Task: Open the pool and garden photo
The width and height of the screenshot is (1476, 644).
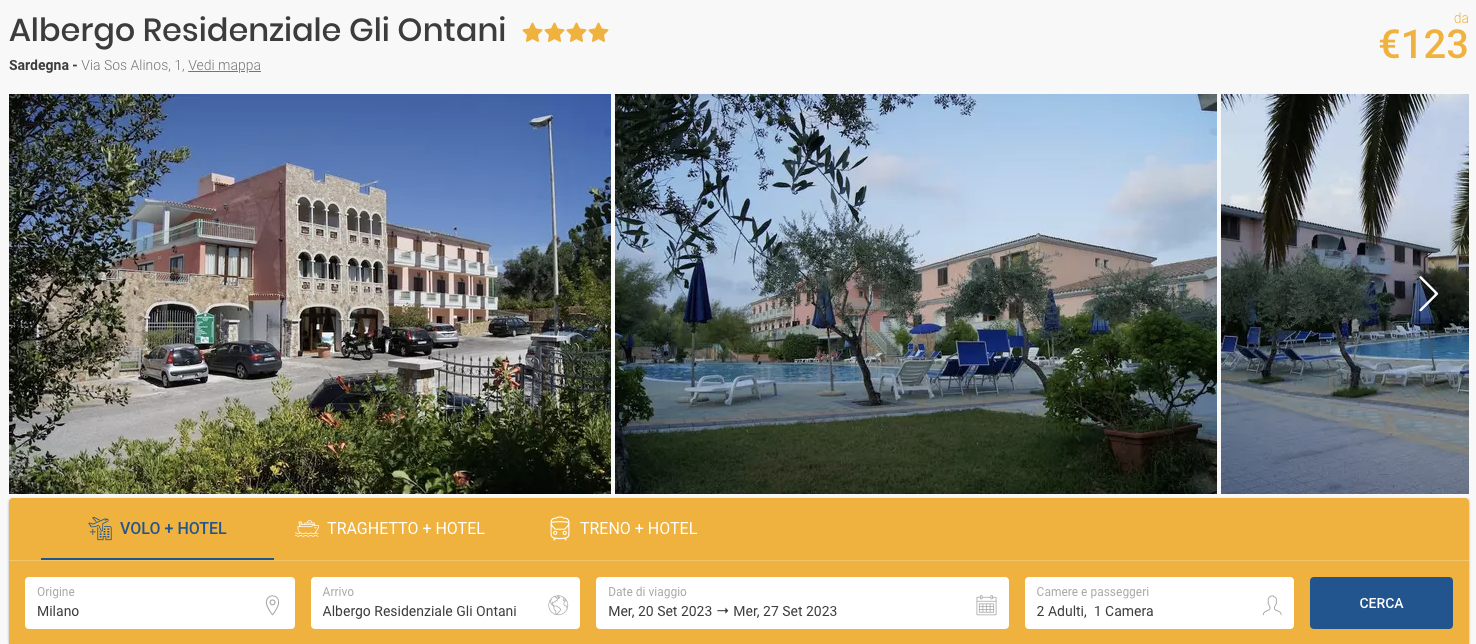Action: click(x=916, y=294)
